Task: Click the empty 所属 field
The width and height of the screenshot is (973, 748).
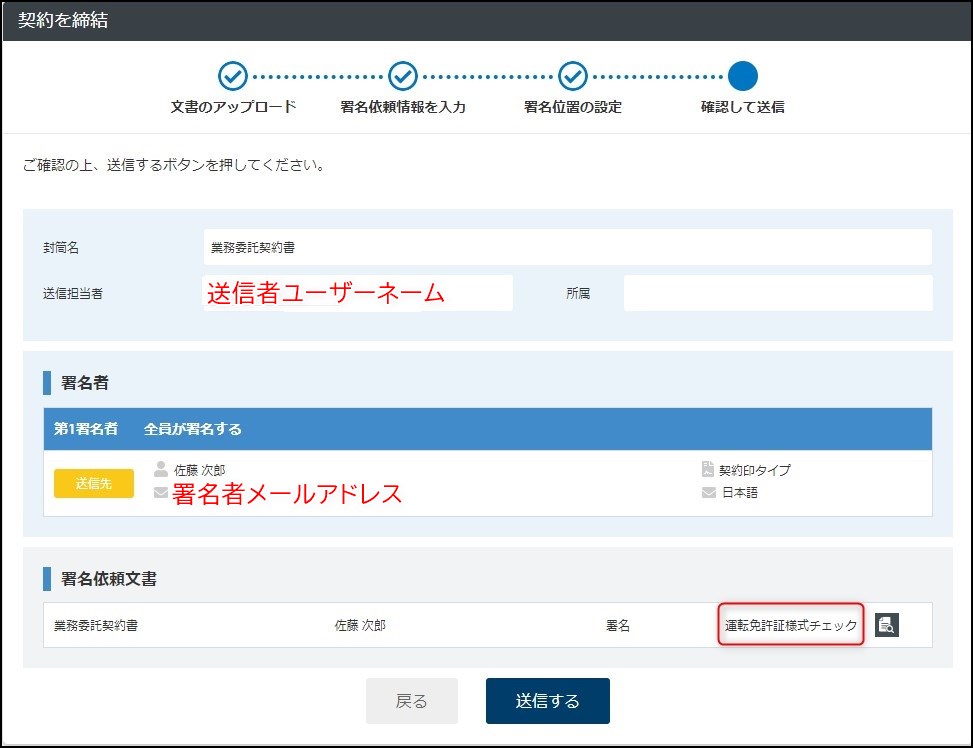Action: [777, 293]
